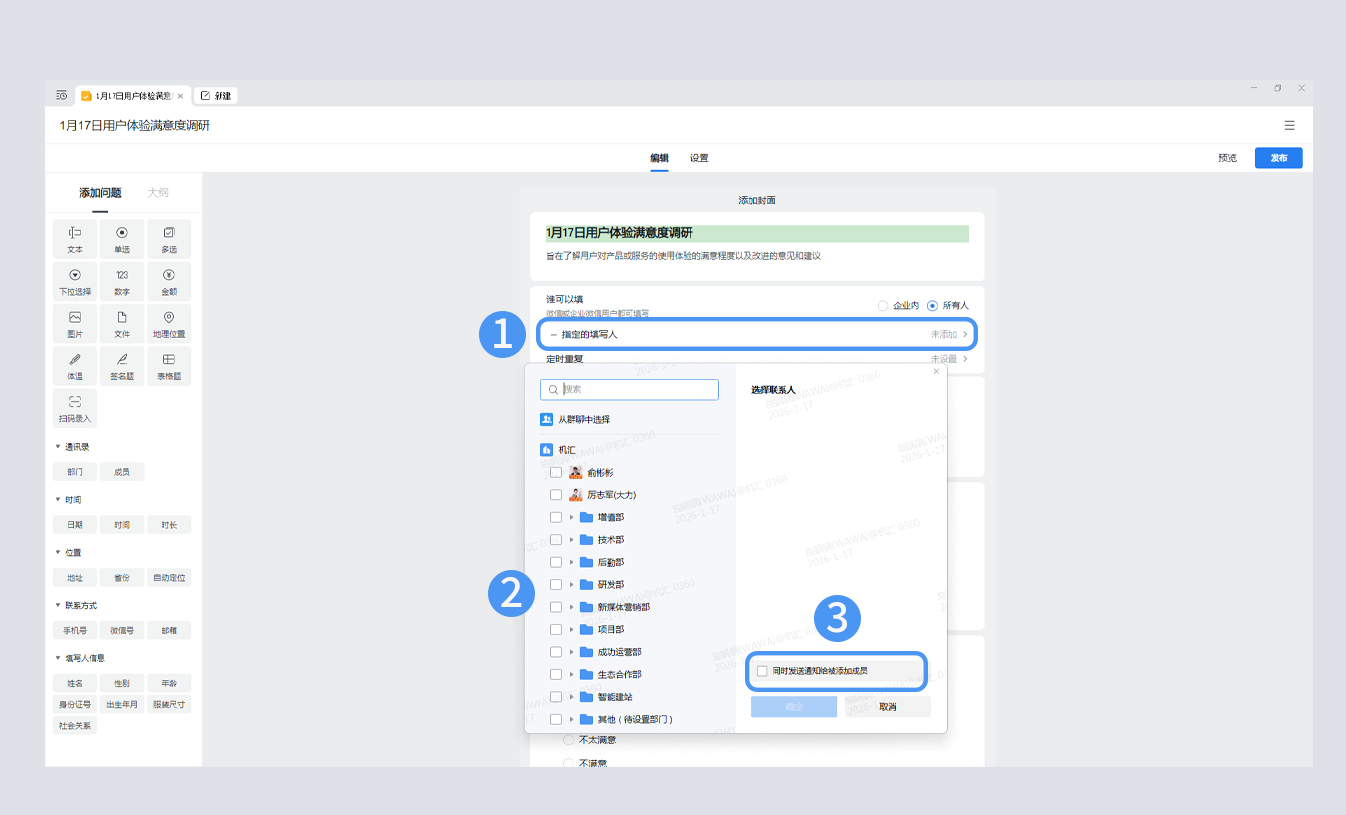
Task: Expand the 项目部 department tree node
Action: pyautogui.click(x=572, y=630)
